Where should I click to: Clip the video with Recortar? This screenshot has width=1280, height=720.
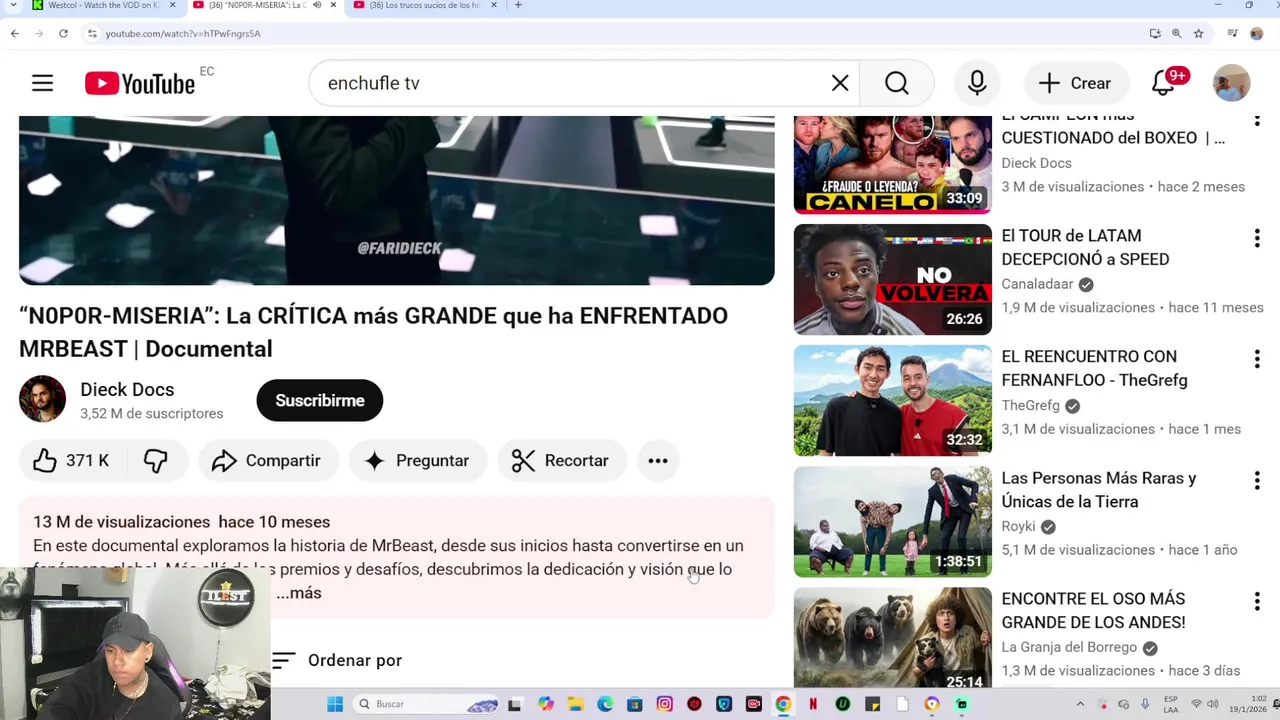pyautogui.click(x=561, y=460)
